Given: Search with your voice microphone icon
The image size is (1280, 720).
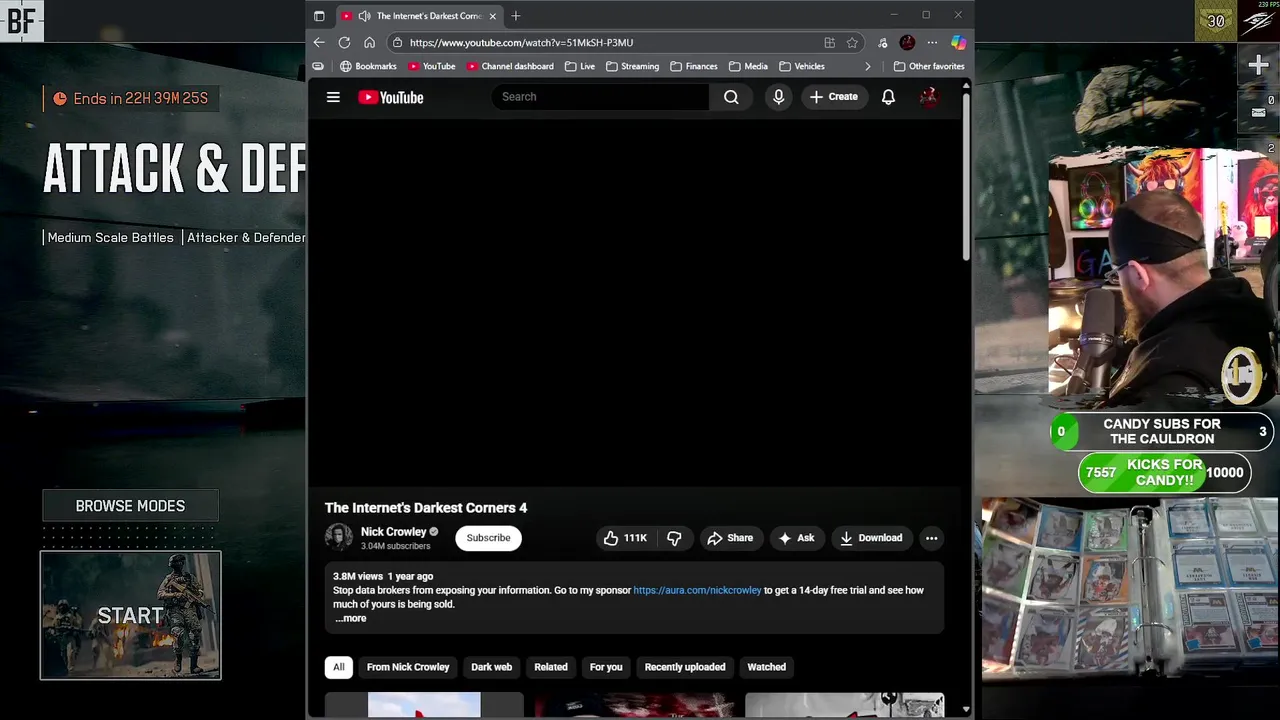Looking at the screenshot, I should (x=778, y=97).
